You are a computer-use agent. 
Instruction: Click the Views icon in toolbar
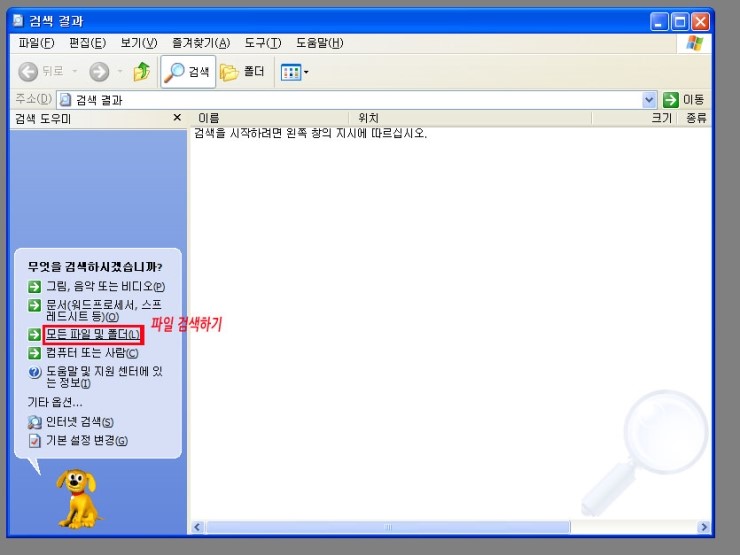click(x=290, y=72)
